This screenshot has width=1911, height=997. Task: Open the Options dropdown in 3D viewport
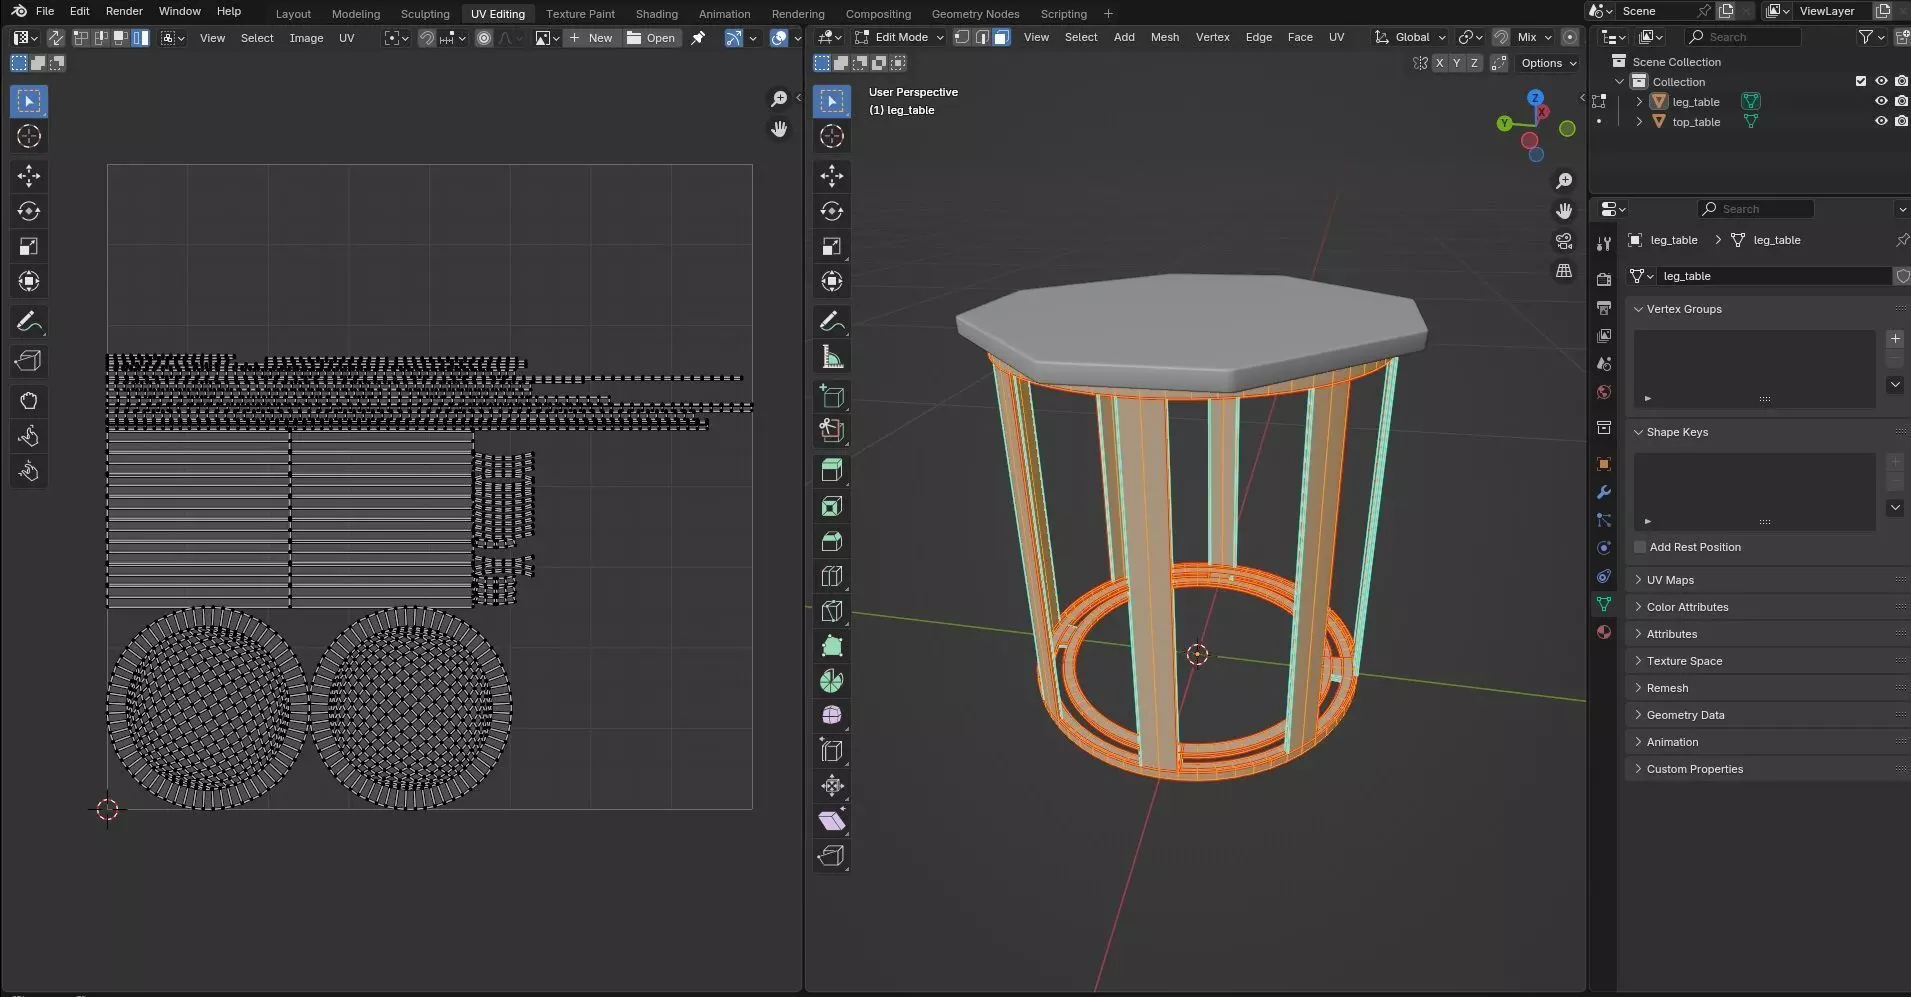tap(1548, 63)
